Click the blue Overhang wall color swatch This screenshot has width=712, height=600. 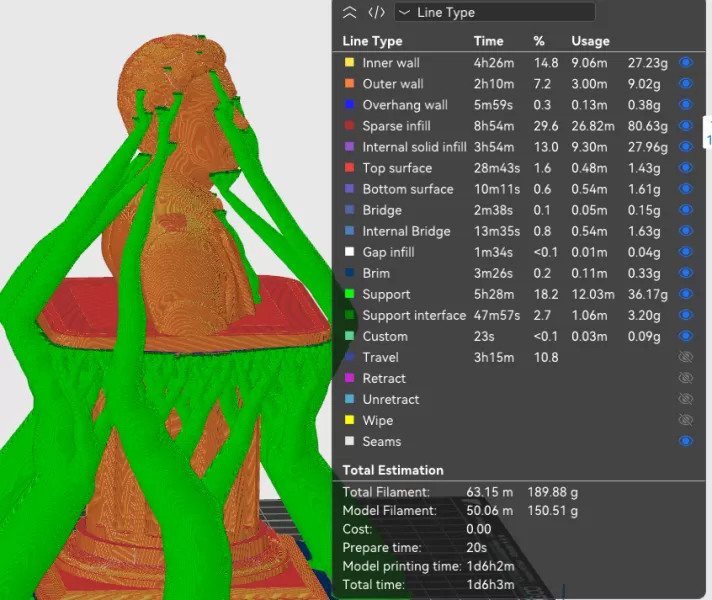coord(349,104)
